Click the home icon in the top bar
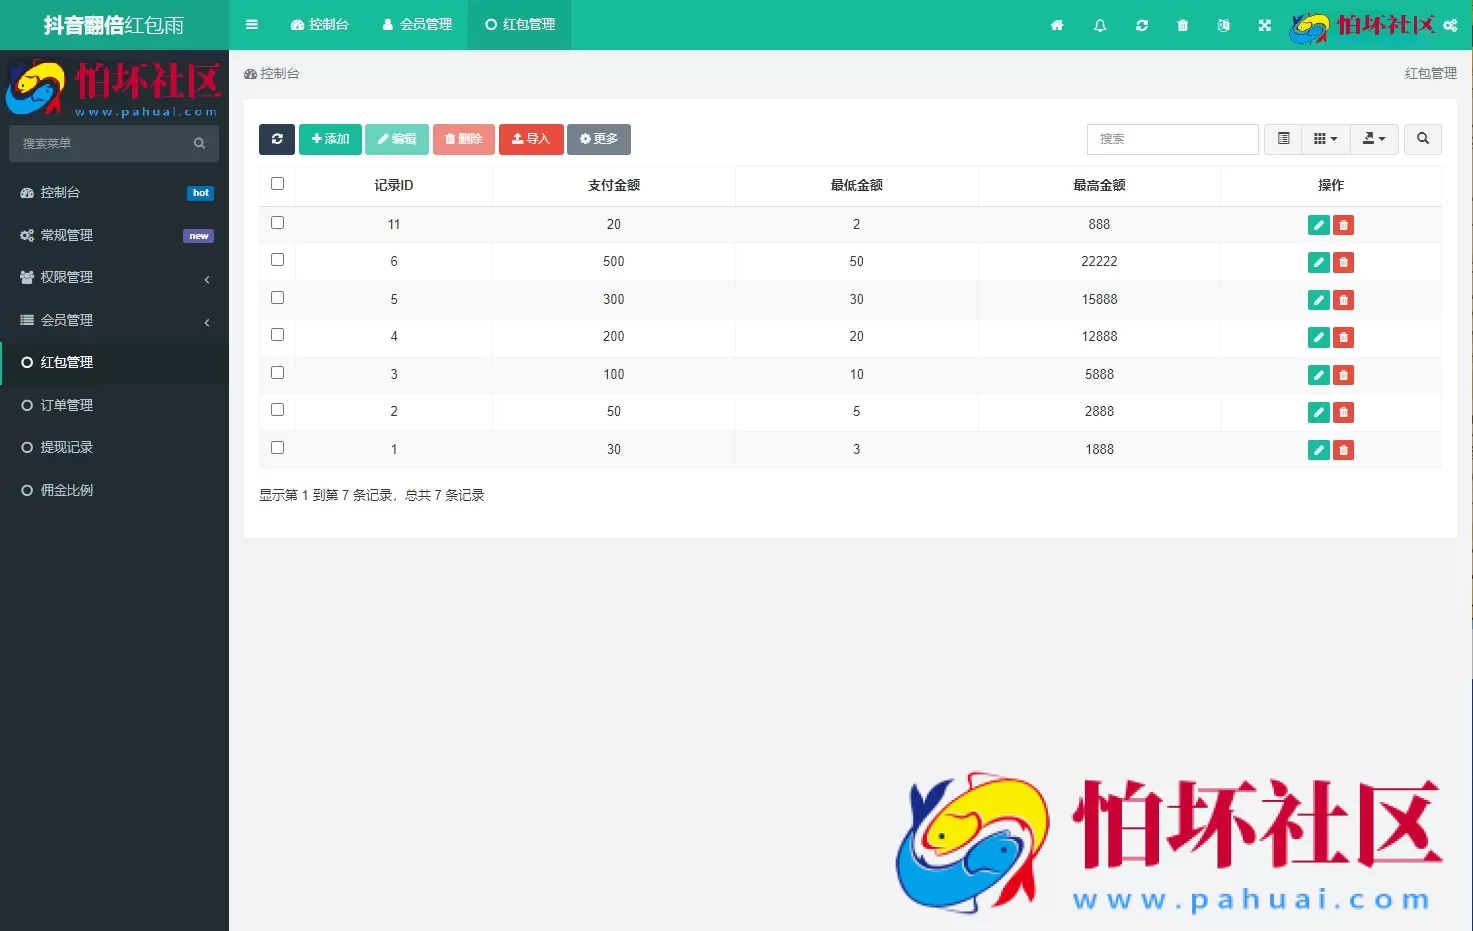This screenshot has height=931, width=1473. point(1057,25)
